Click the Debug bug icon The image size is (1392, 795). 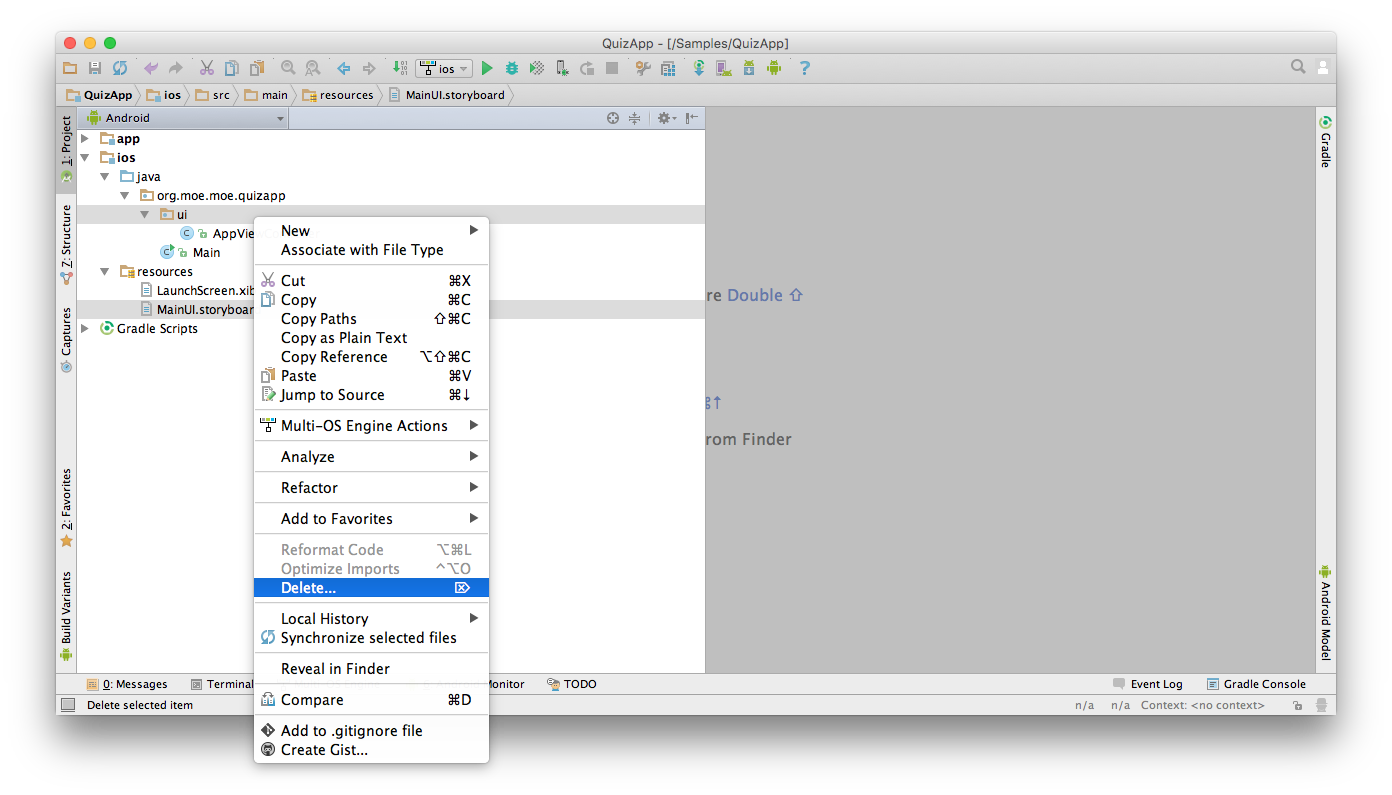point(512,68)
